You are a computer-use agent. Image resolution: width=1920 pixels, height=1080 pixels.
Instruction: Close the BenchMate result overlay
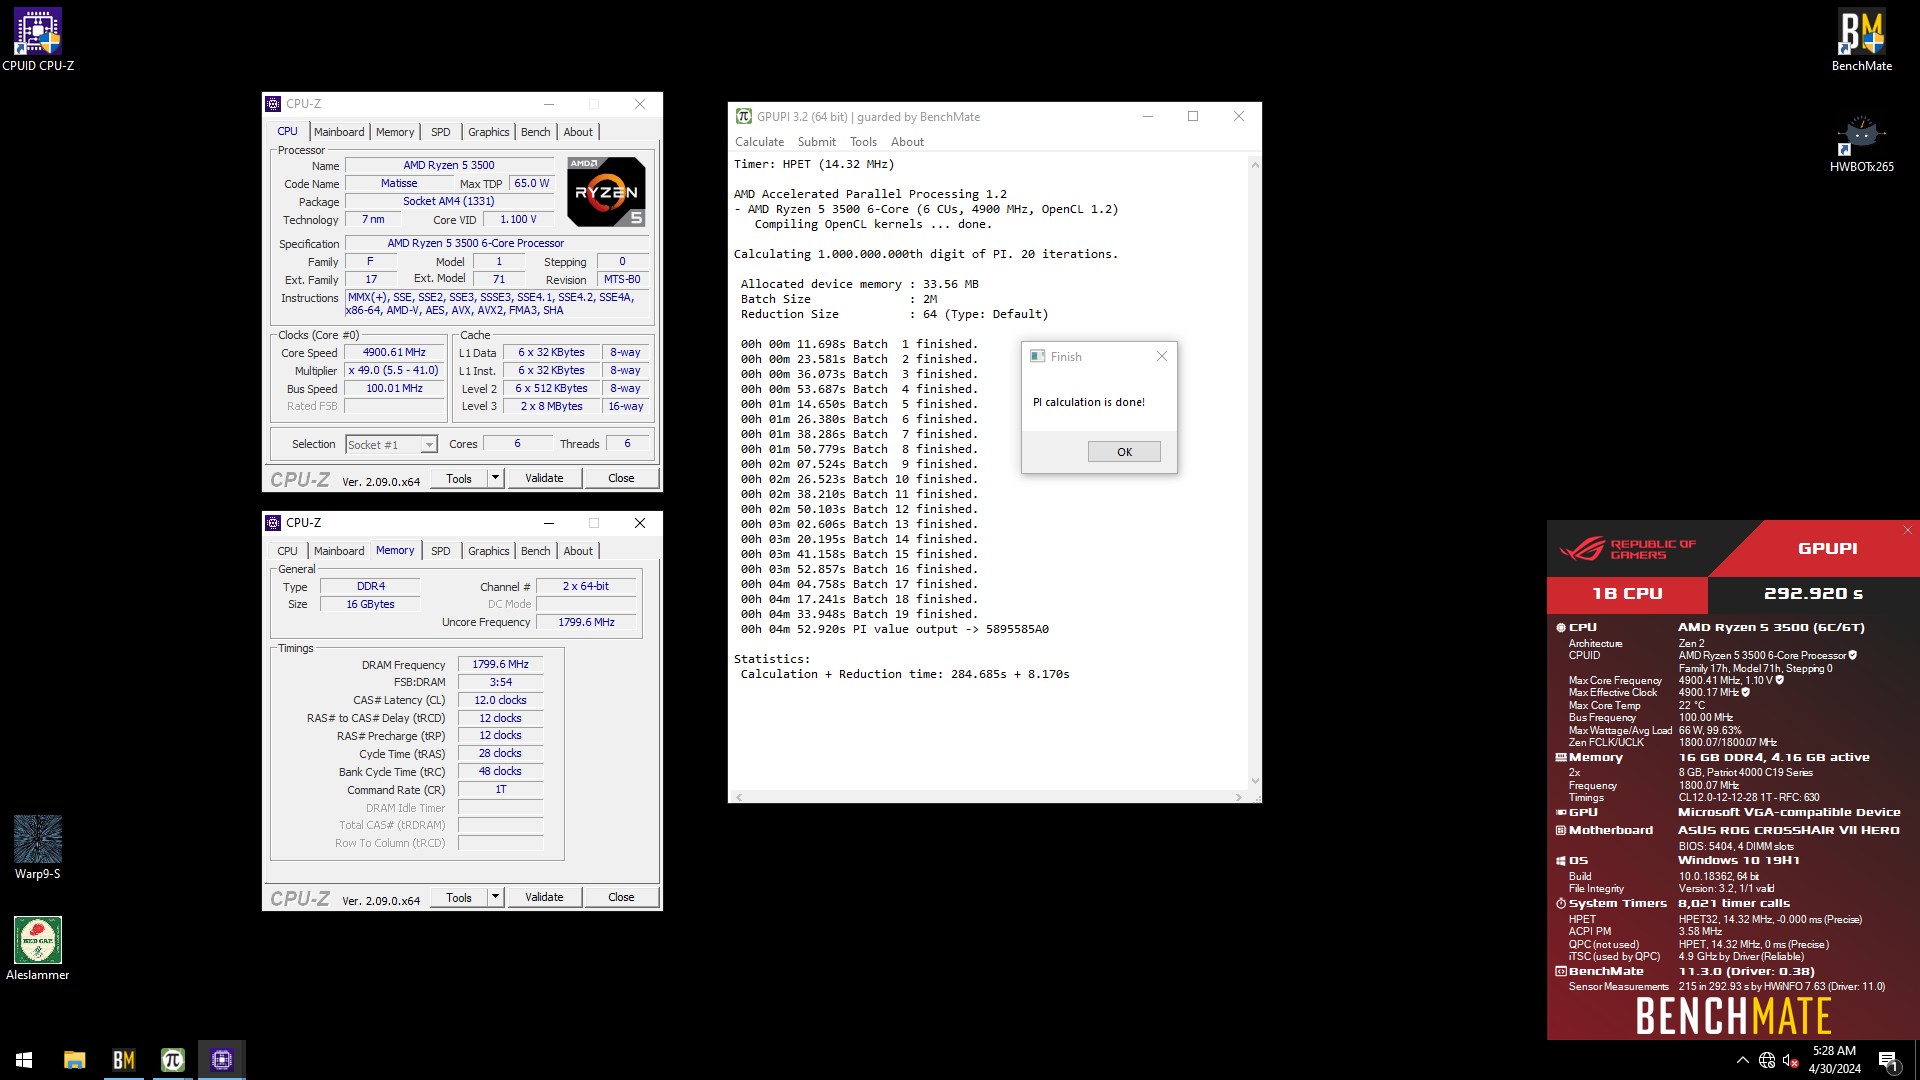click(1907, 530)
